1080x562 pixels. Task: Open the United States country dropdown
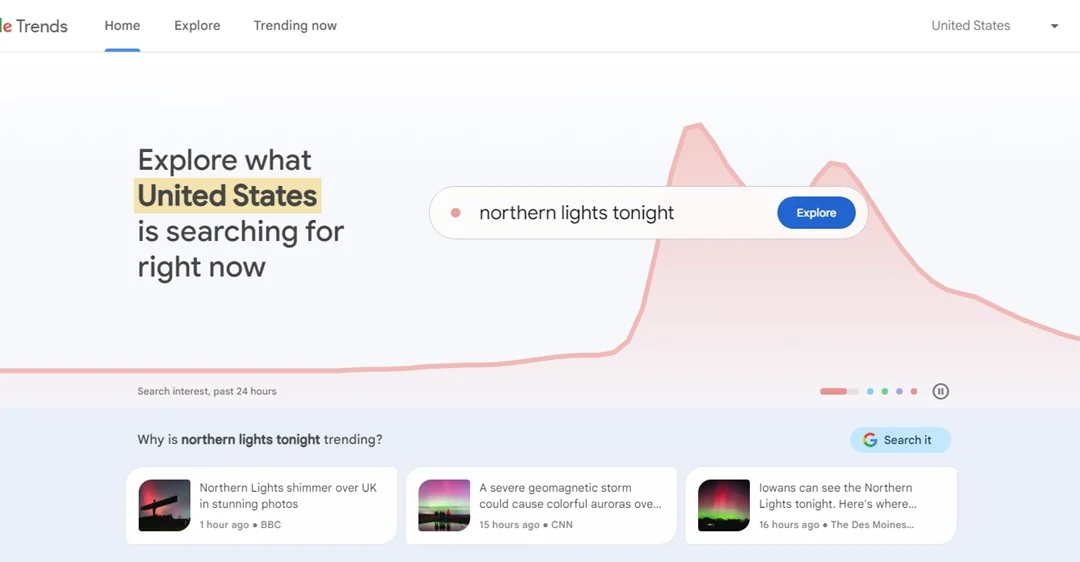[971, 26]
